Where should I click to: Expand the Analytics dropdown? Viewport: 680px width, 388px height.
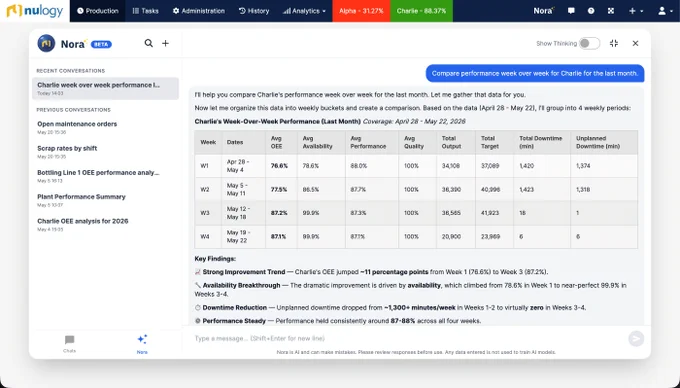[304, 11]
